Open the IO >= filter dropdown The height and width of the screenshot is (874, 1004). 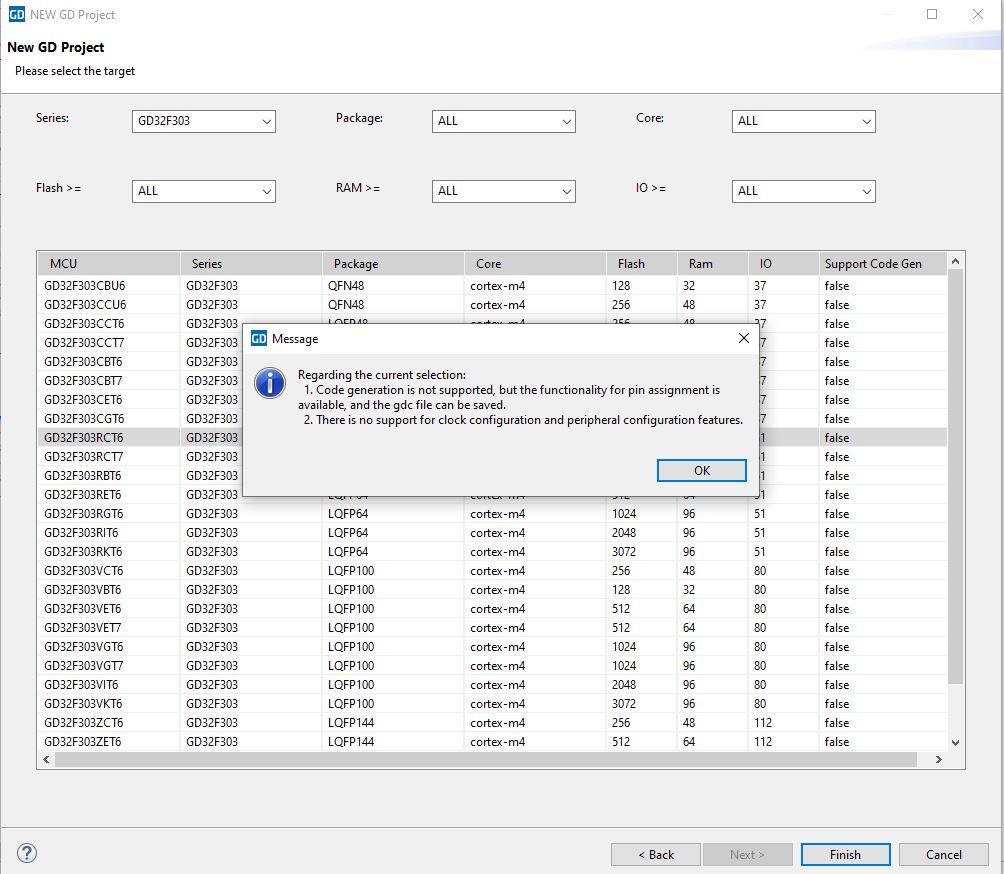click(803, 191)
